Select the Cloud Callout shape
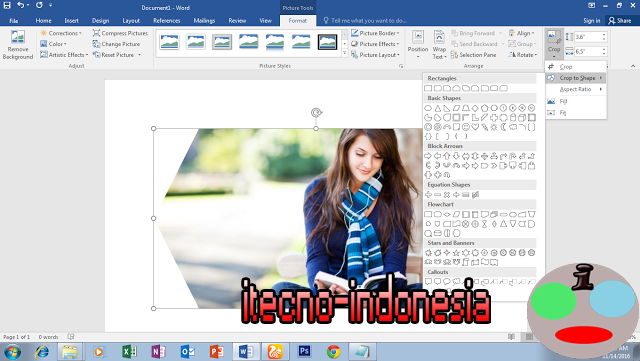The height and width of the screenshot is (361, 640). tap(456, 281)
